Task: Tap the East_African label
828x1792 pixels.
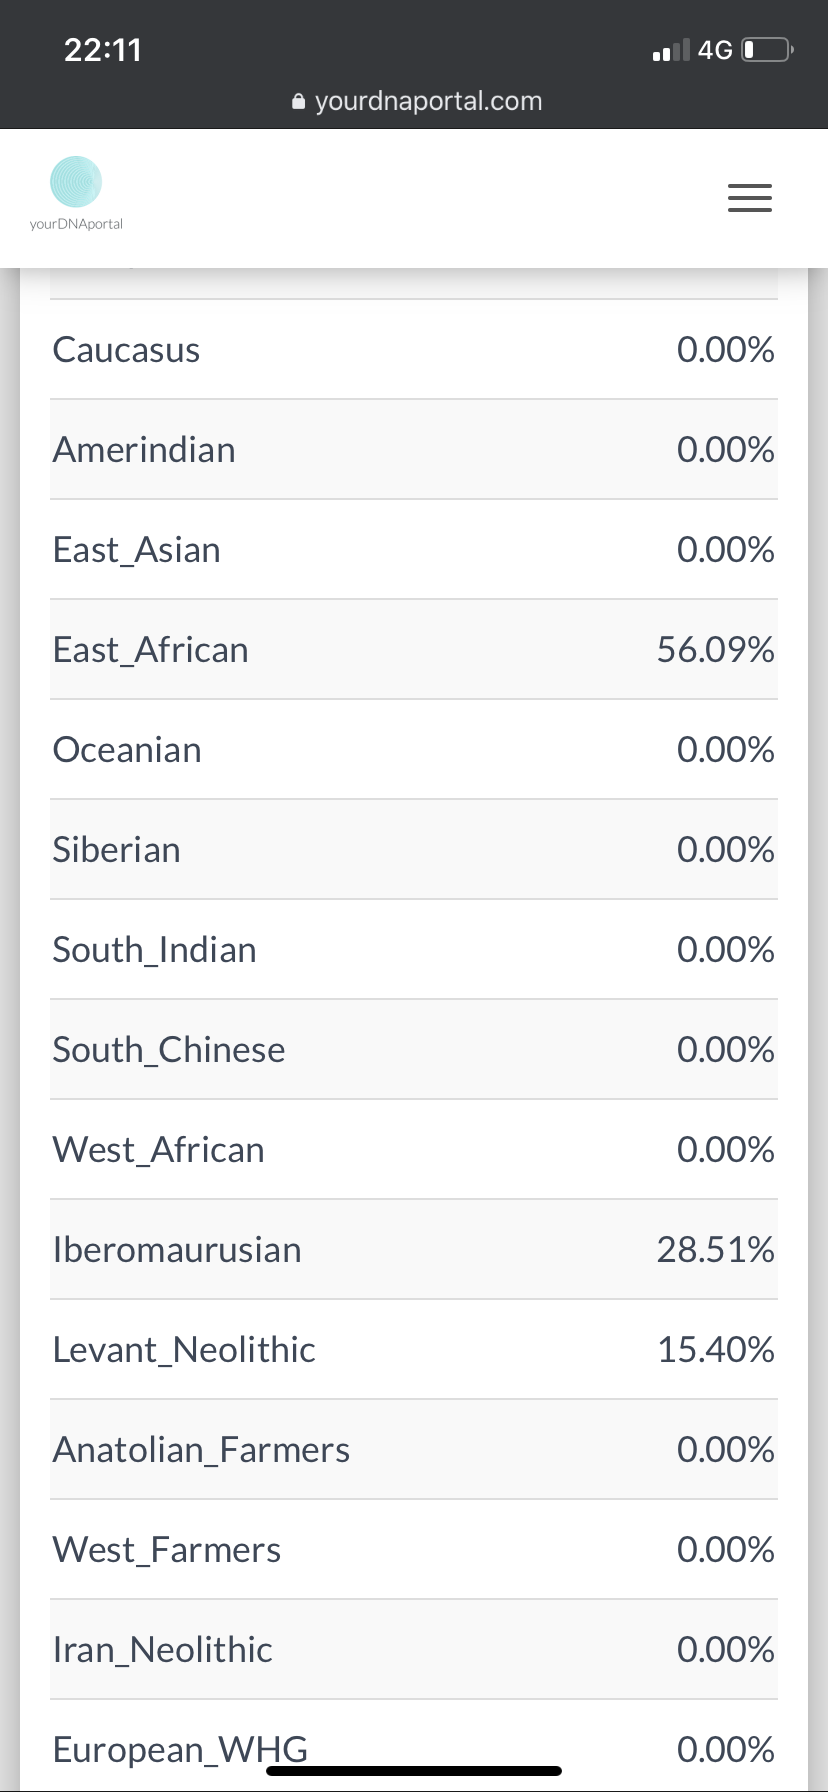Action: coord(150,650)
